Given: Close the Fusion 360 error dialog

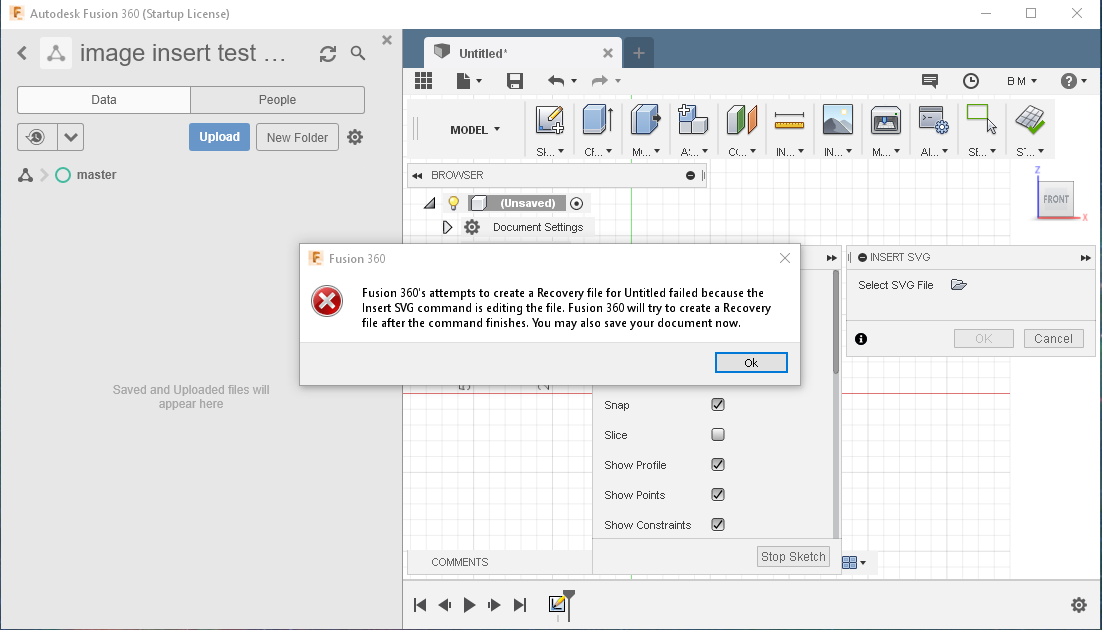Looking at the screenshot, I should pyautogui.click(x=785, y=259).
